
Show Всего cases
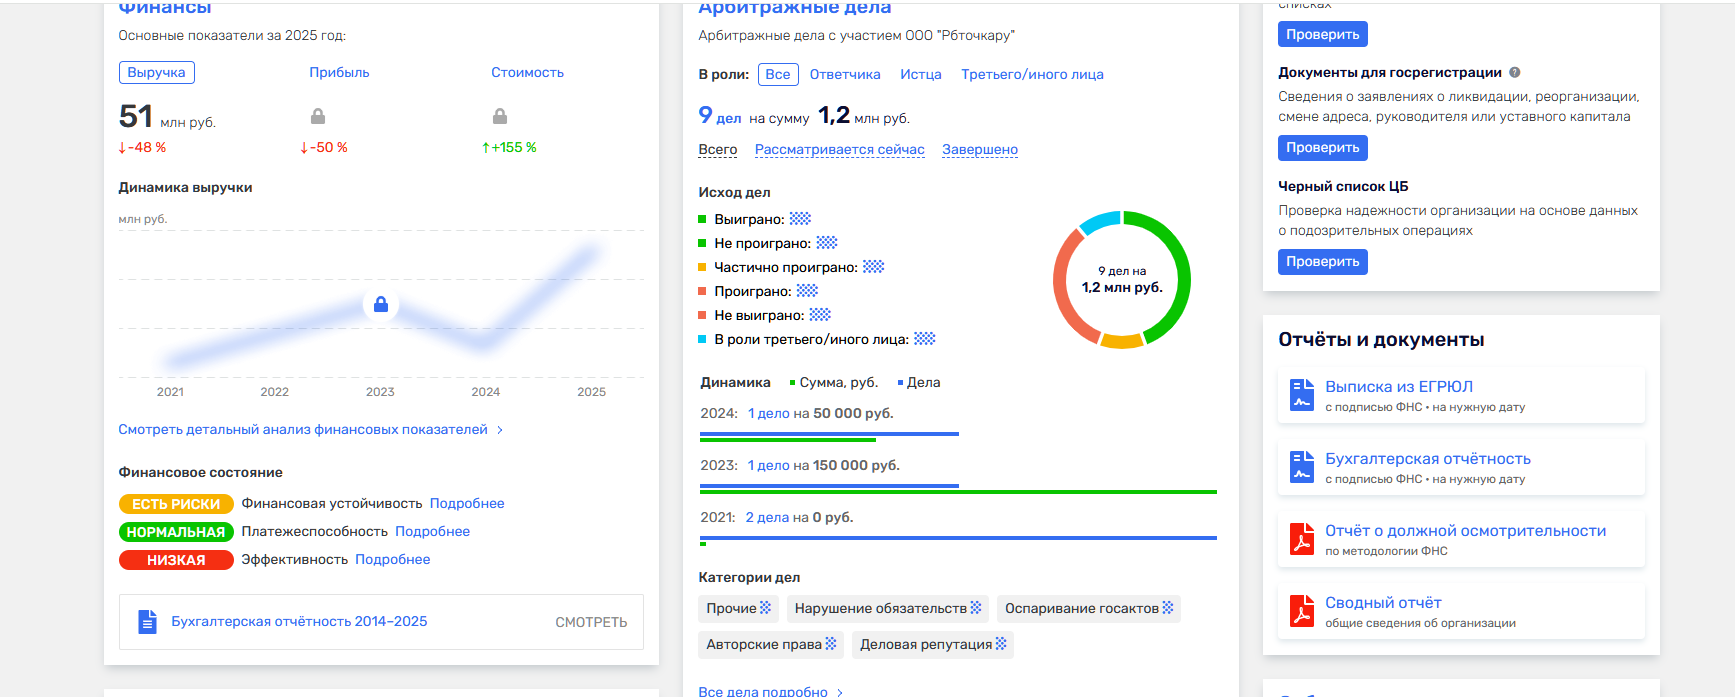(x=718, y=150)
